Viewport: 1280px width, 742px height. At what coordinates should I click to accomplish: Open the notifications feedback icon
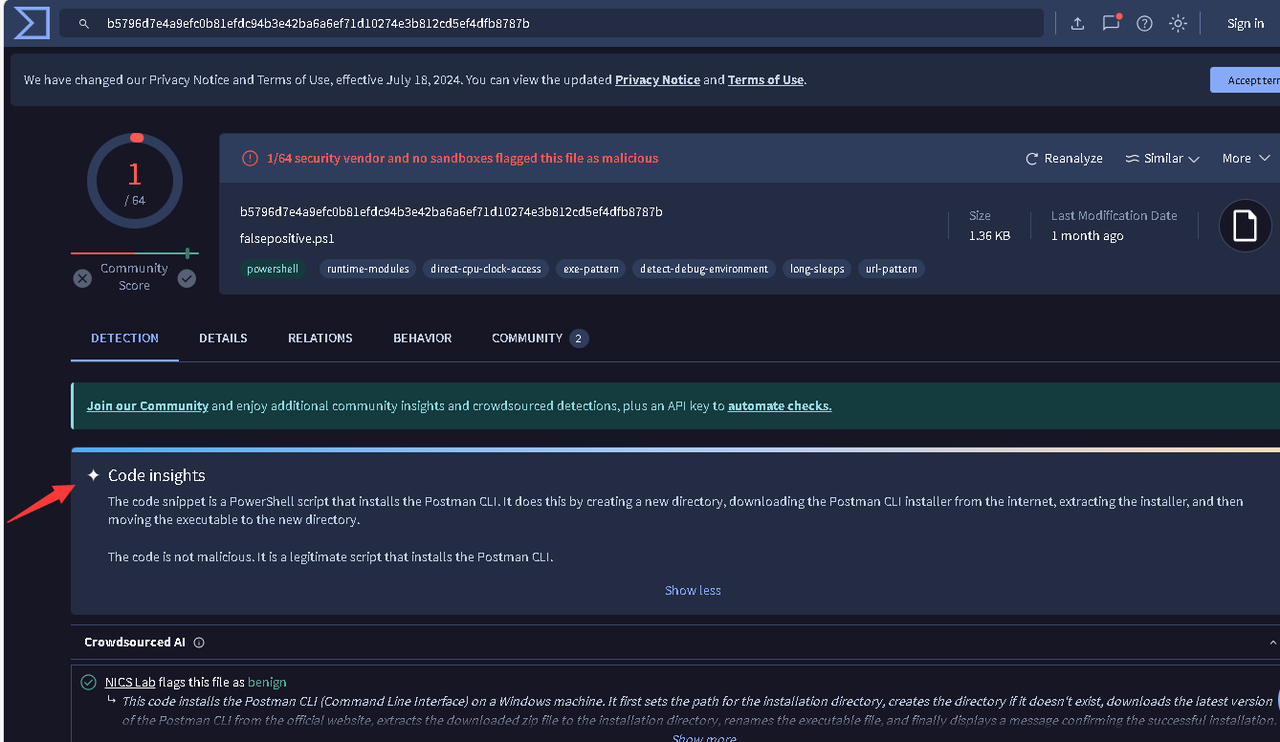(1111, 22)
